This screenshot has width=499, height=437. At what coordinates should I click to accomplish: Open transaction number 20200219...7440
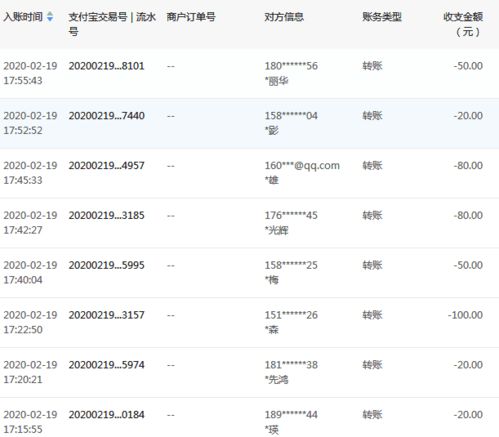106,116
